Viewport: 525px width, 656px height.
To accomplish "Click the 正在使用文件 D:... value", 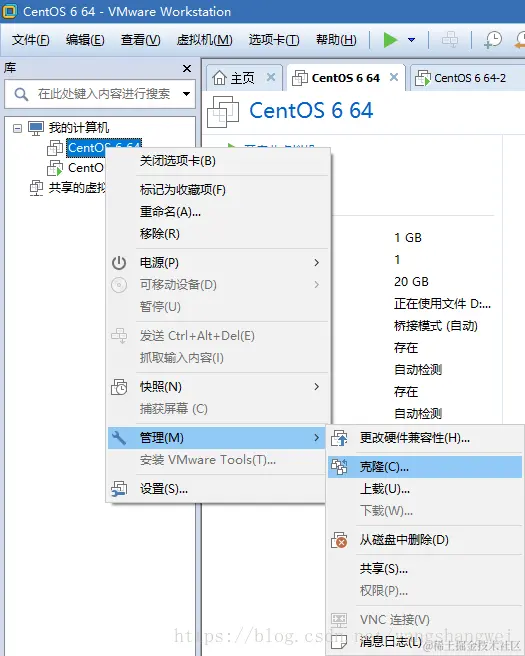I will tap(442, 303).
